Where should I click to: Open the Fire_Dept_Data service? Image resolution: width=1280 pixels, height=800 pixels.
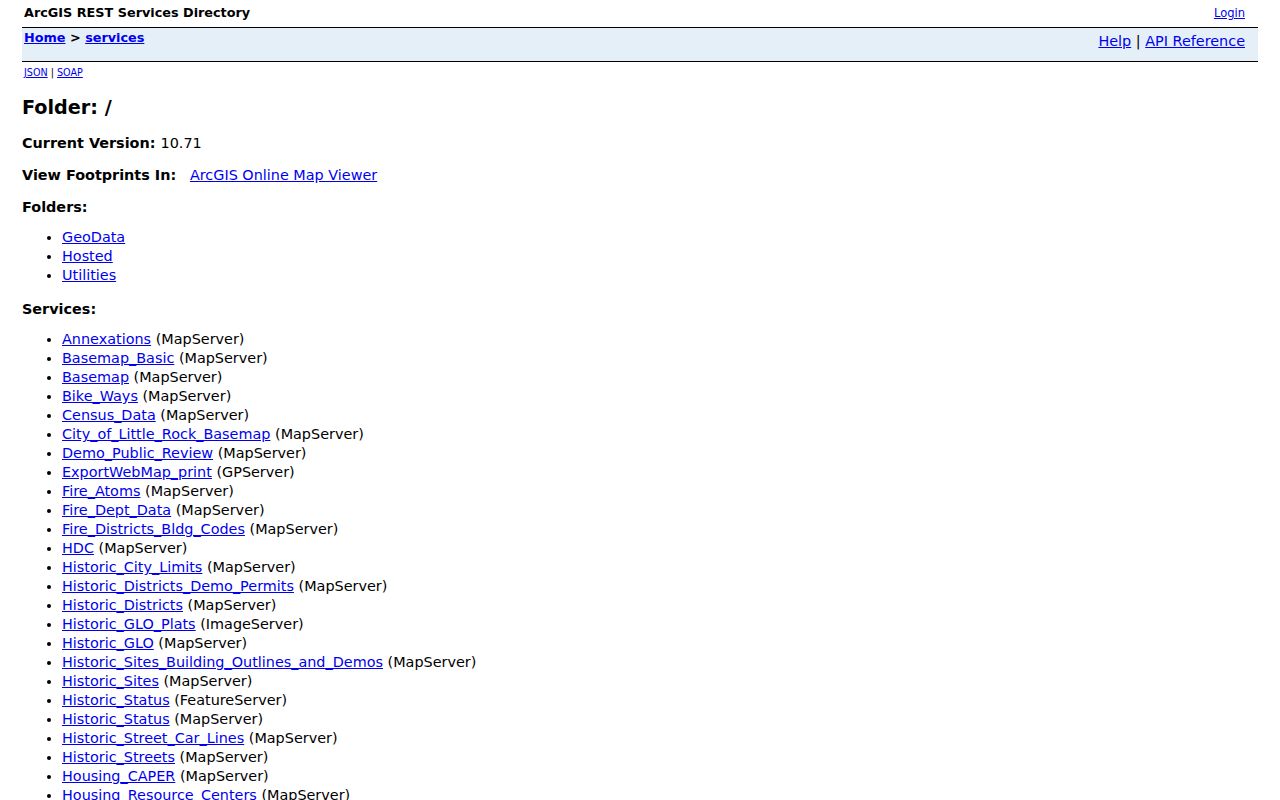116,510
